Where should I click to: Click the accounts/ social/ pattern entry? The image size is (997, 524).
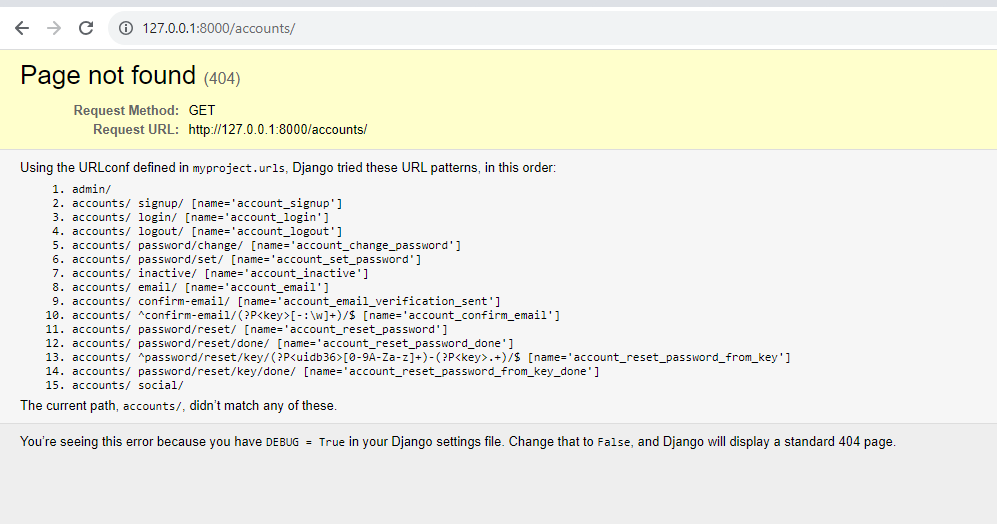click(x=127, y=385)
